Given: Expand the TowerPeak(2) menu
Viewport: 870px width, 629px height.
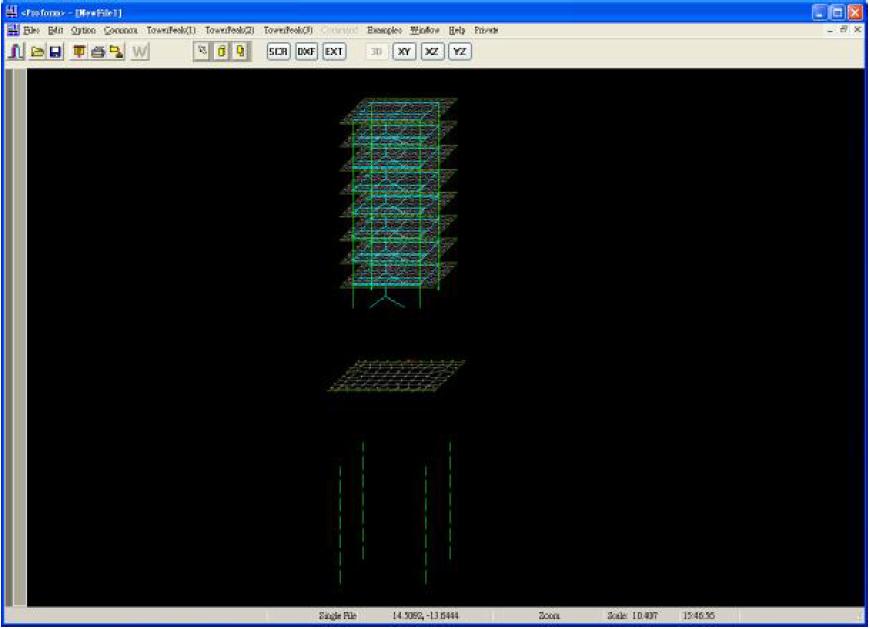Looking at the screenshot, I should coord(230,30).
